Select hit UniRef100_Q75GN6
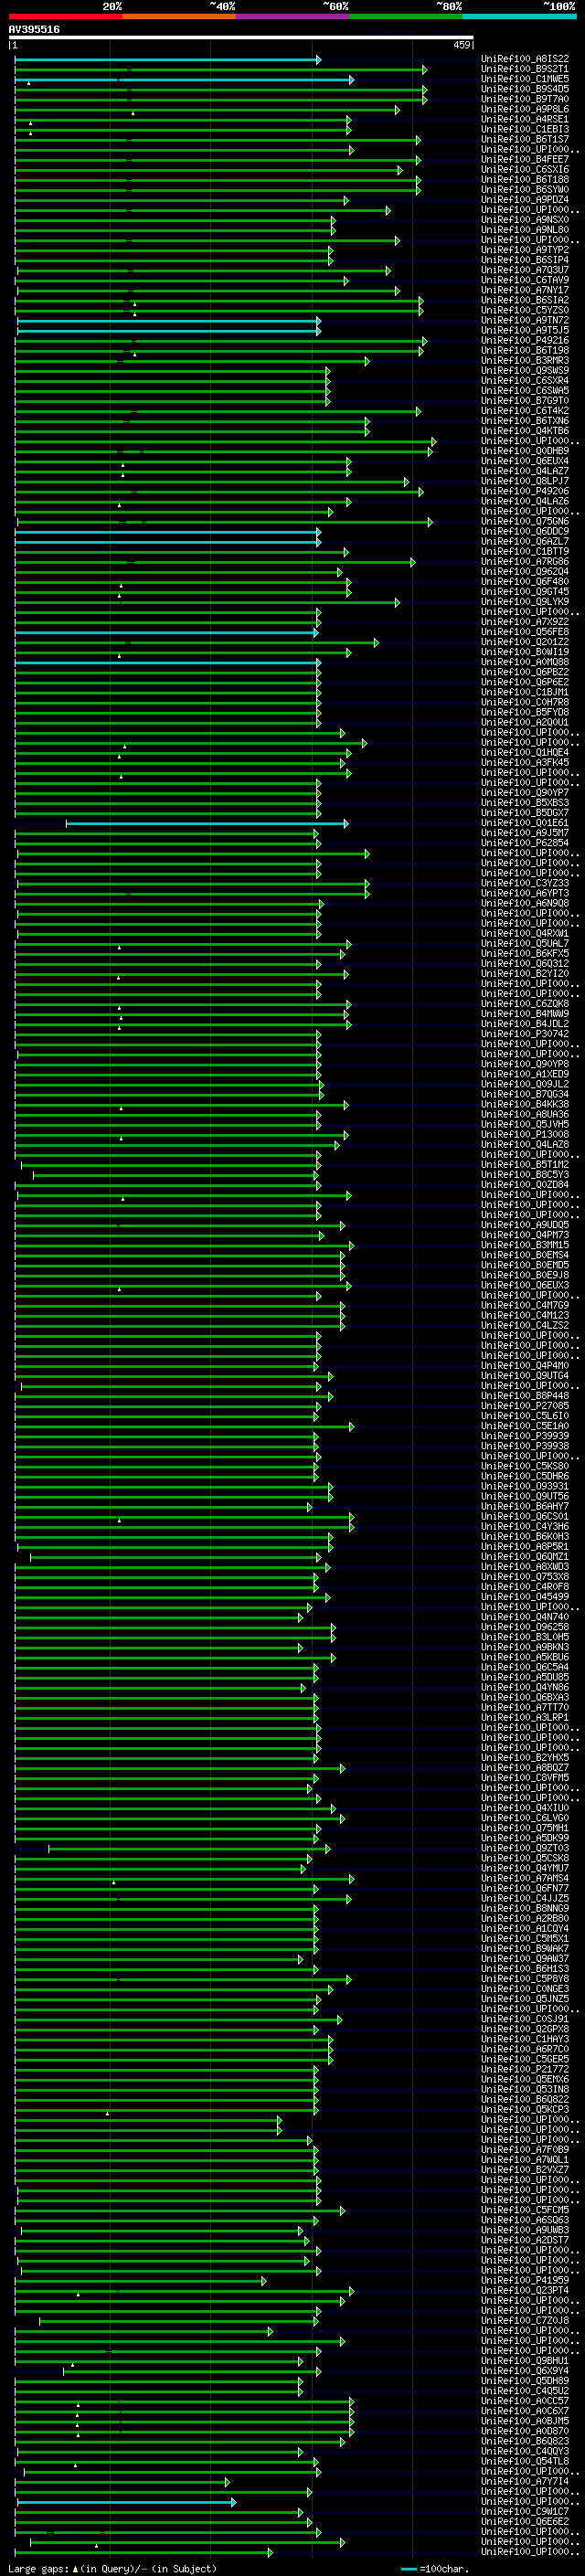585x2576 pixels. tap(525, 522)
